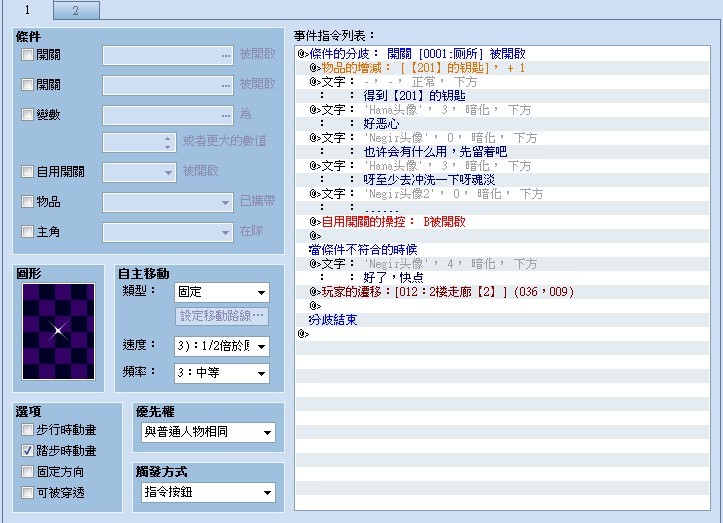Enable the 主角 condition checkbox

[x=27, y=232]
